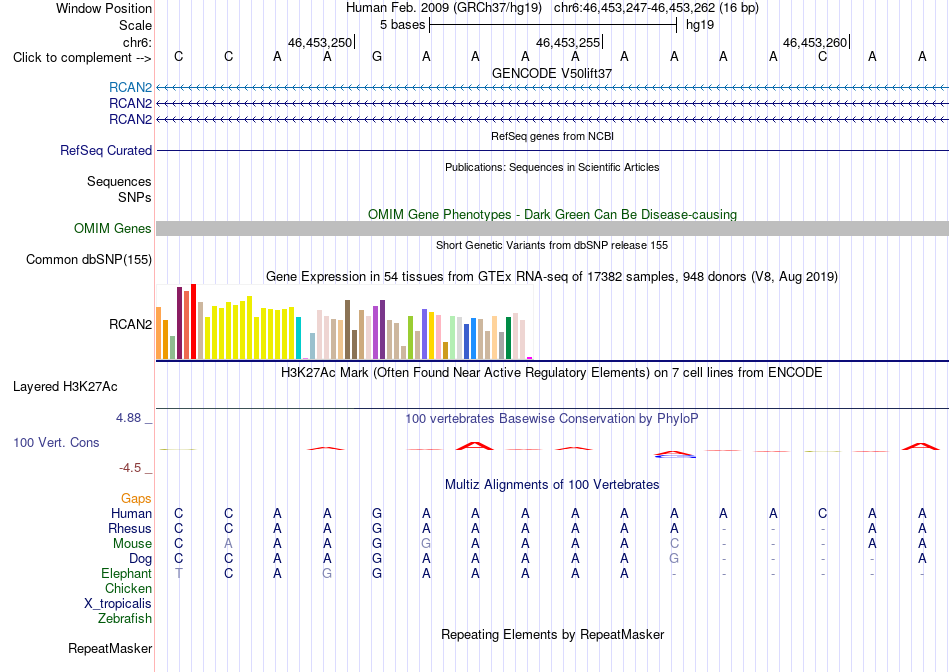Screen dimensions: 950x672
Task: Select the SNPs publications track label
Action: tap(135, 198)
